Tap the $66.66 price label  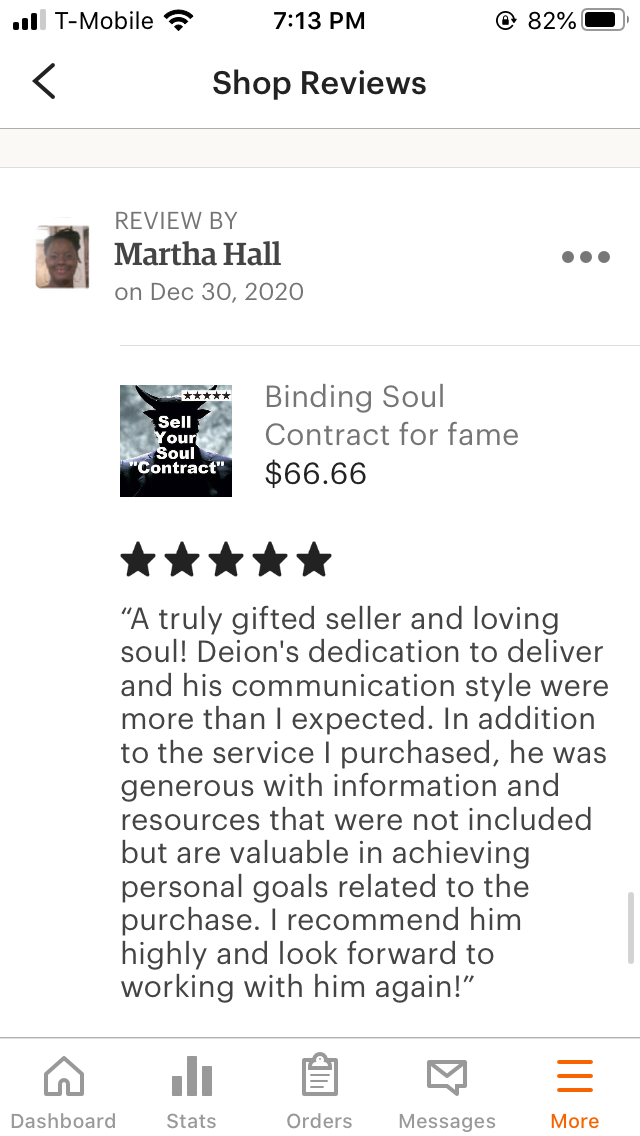coord(315,474)
